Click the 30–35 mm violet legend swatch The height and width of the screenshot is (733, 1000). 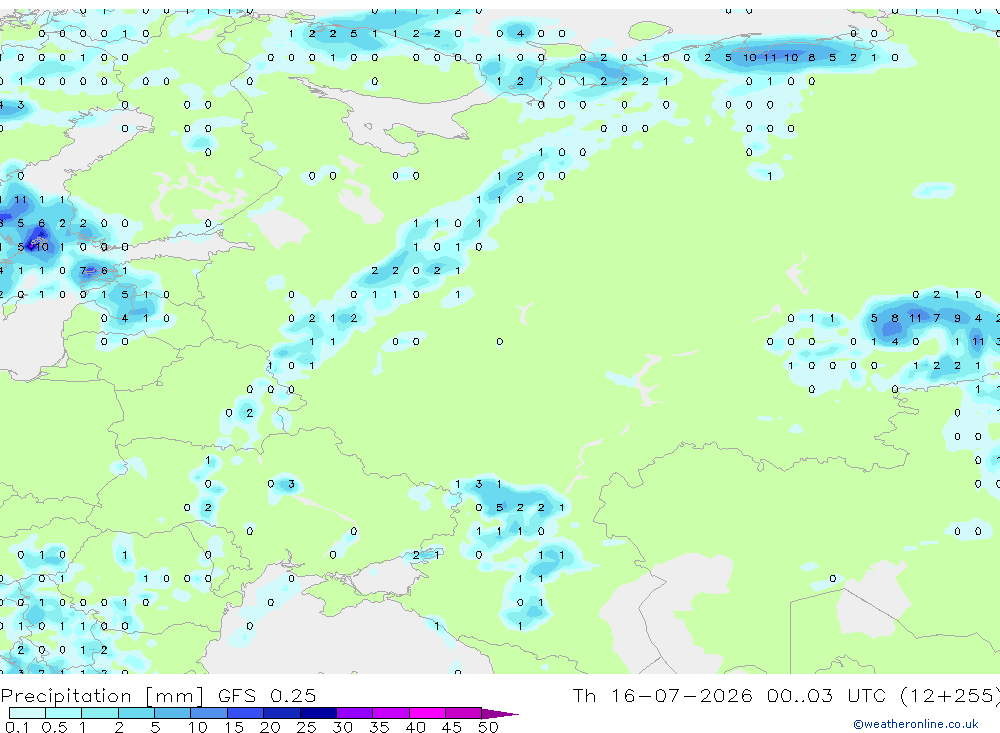pyautogui.click(x=354, y=713)
